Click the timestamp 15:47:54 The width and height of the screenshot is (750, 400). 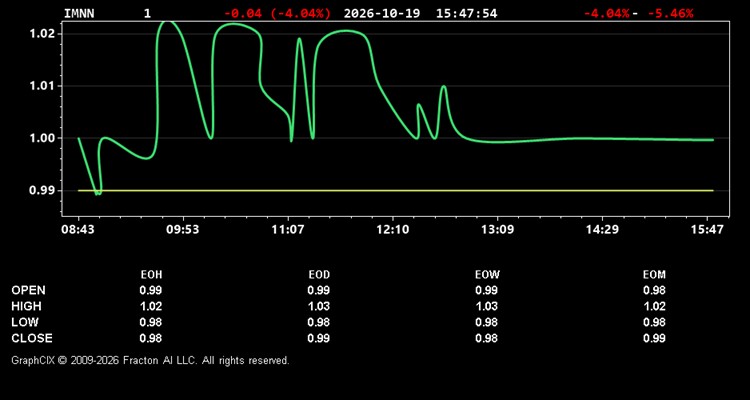[466, 13]
